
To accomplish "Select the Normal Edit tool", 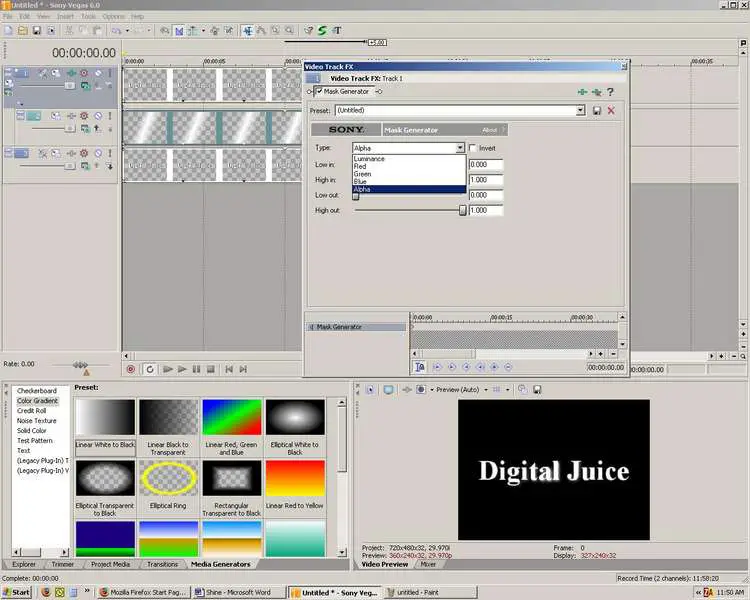I will (247, 31).
